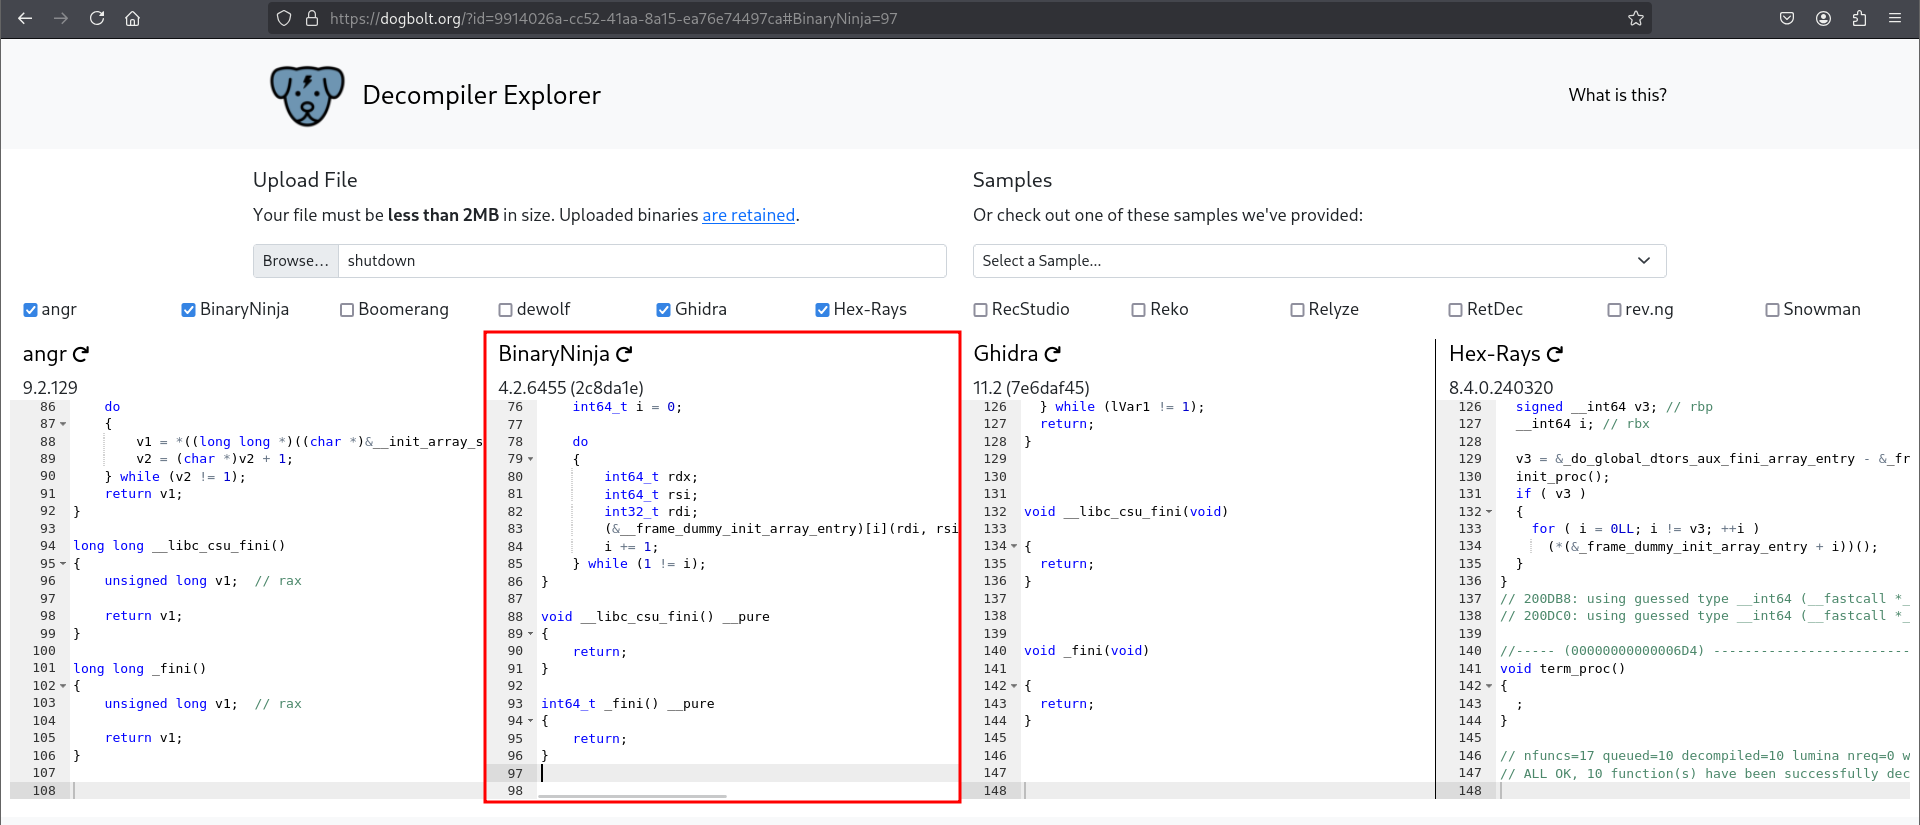
Task: Follow the 'are retained' link
Action: pyautogui.click(x=748, y=215)
